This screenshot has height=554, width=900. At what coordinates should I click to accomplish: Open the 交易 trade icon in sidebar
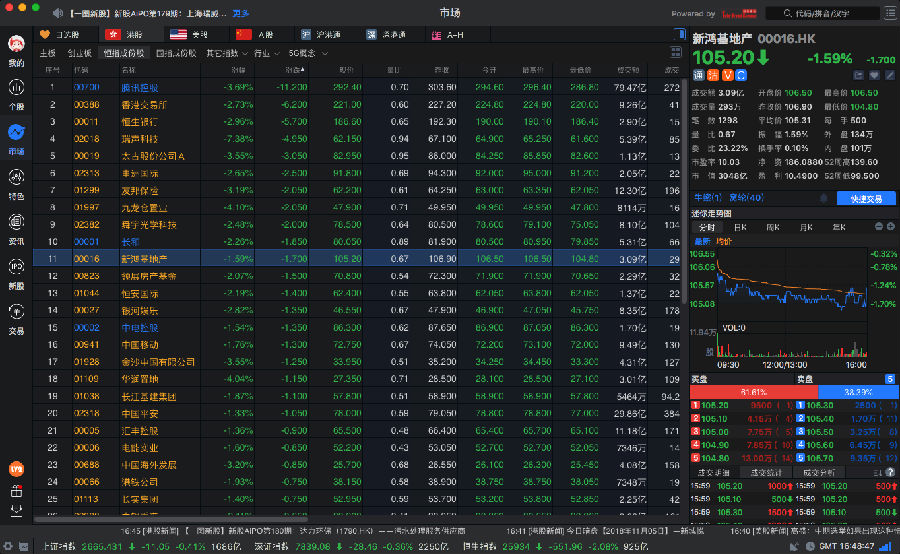(16, 311)
